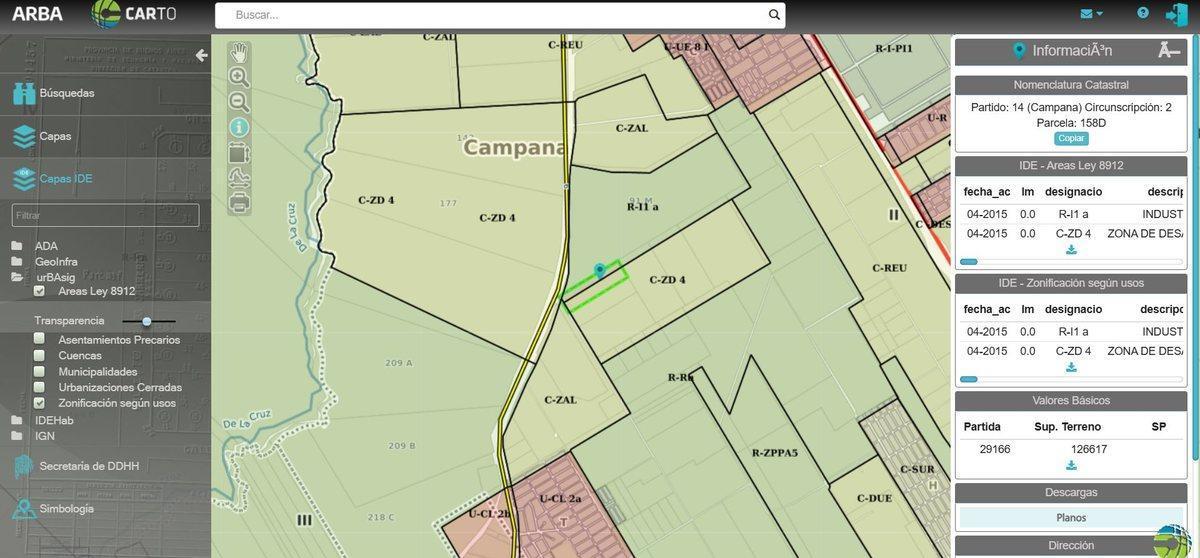The height and width of the screenshot is (558, 1200).
Task: Click the ARBA logo
Action: click(x=36, y=14)
